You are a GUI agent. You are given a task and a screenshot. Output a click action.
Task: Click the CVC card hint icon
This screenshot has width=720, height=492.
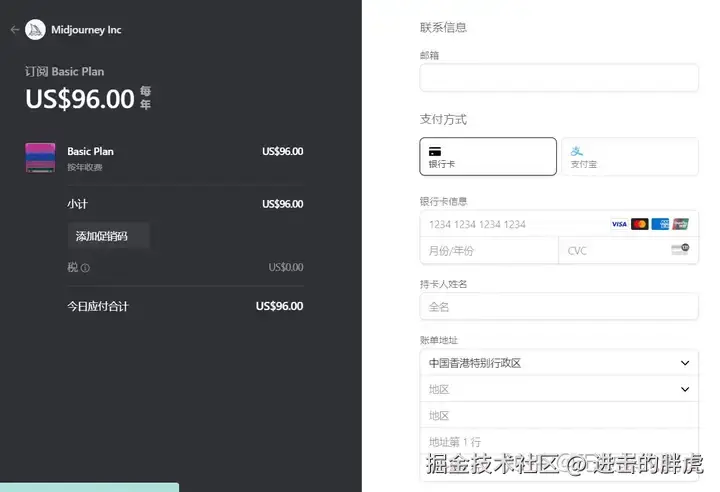pyautogui.click(x=680, y=249)
